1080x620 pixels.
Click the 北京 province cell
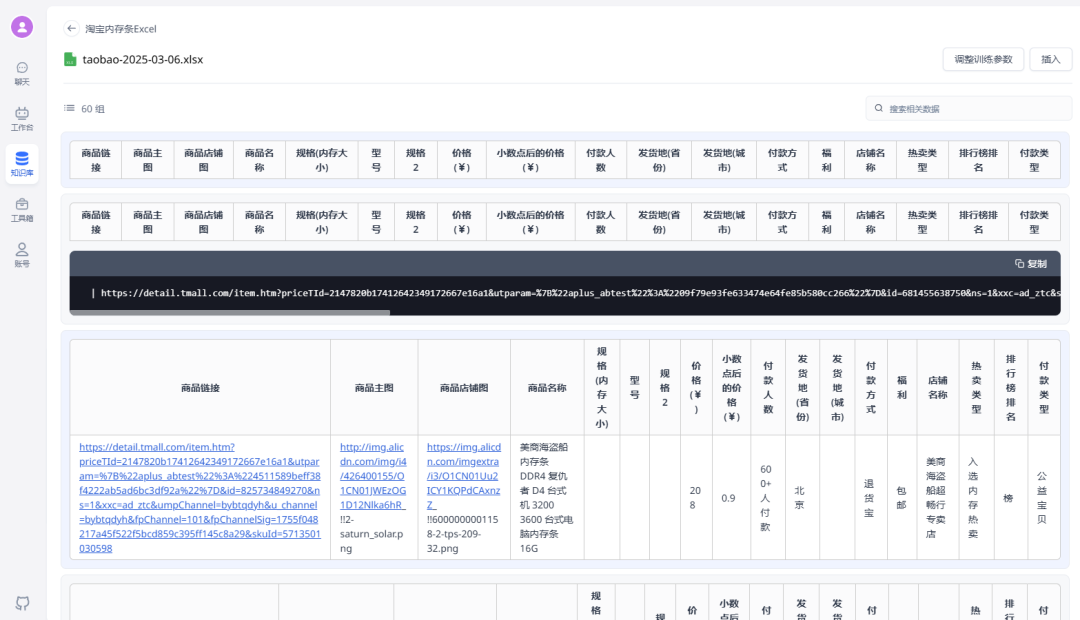(802, 497)
